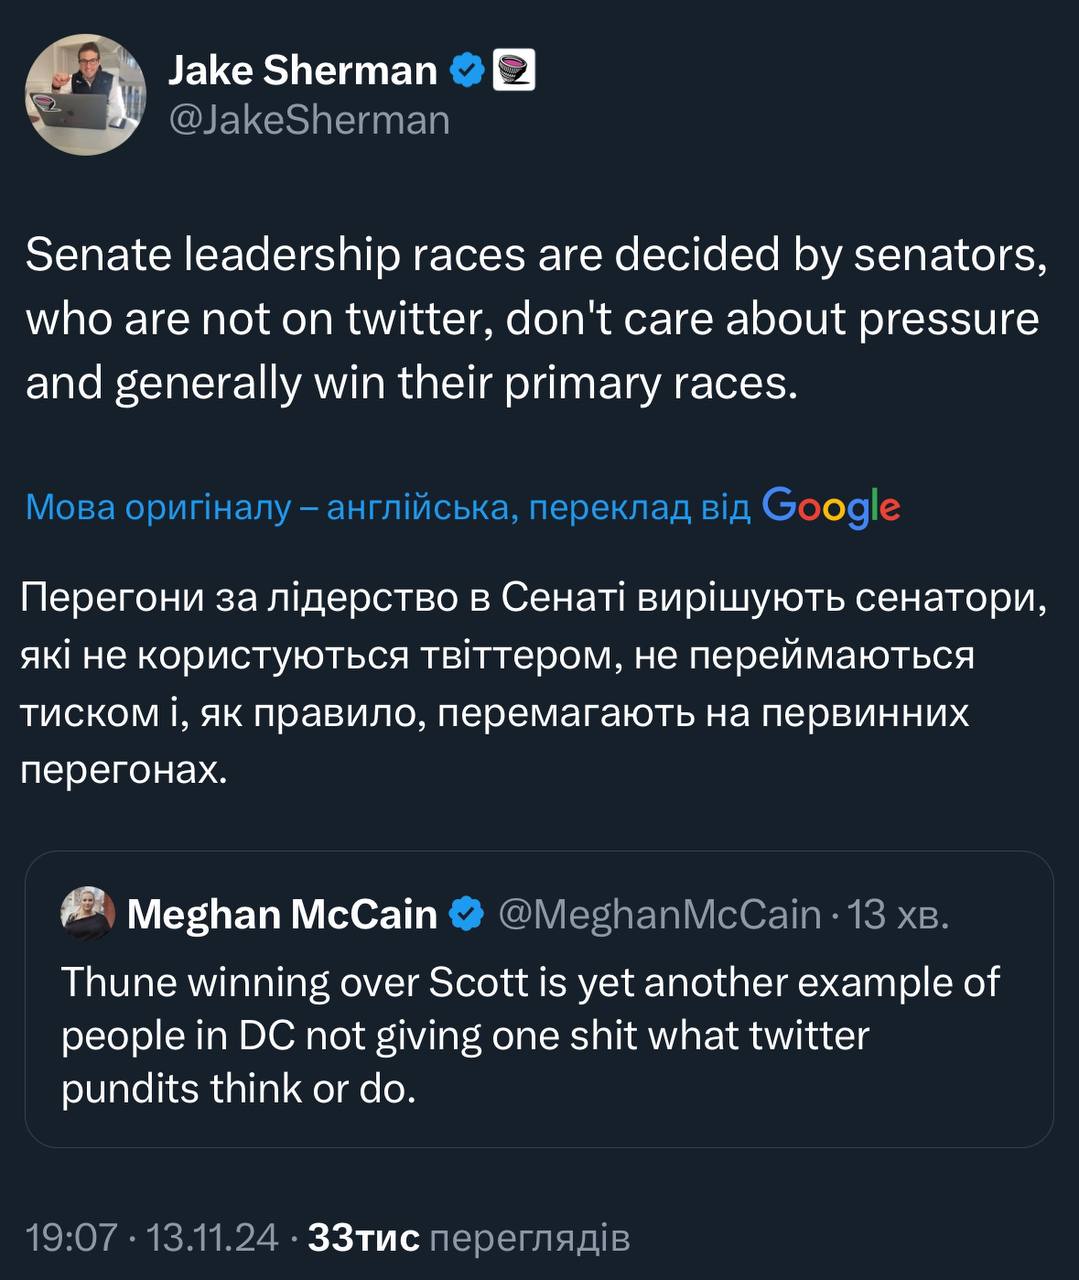
Task: Click the Google logo in the translation notice
Action: tap(831, 508)
